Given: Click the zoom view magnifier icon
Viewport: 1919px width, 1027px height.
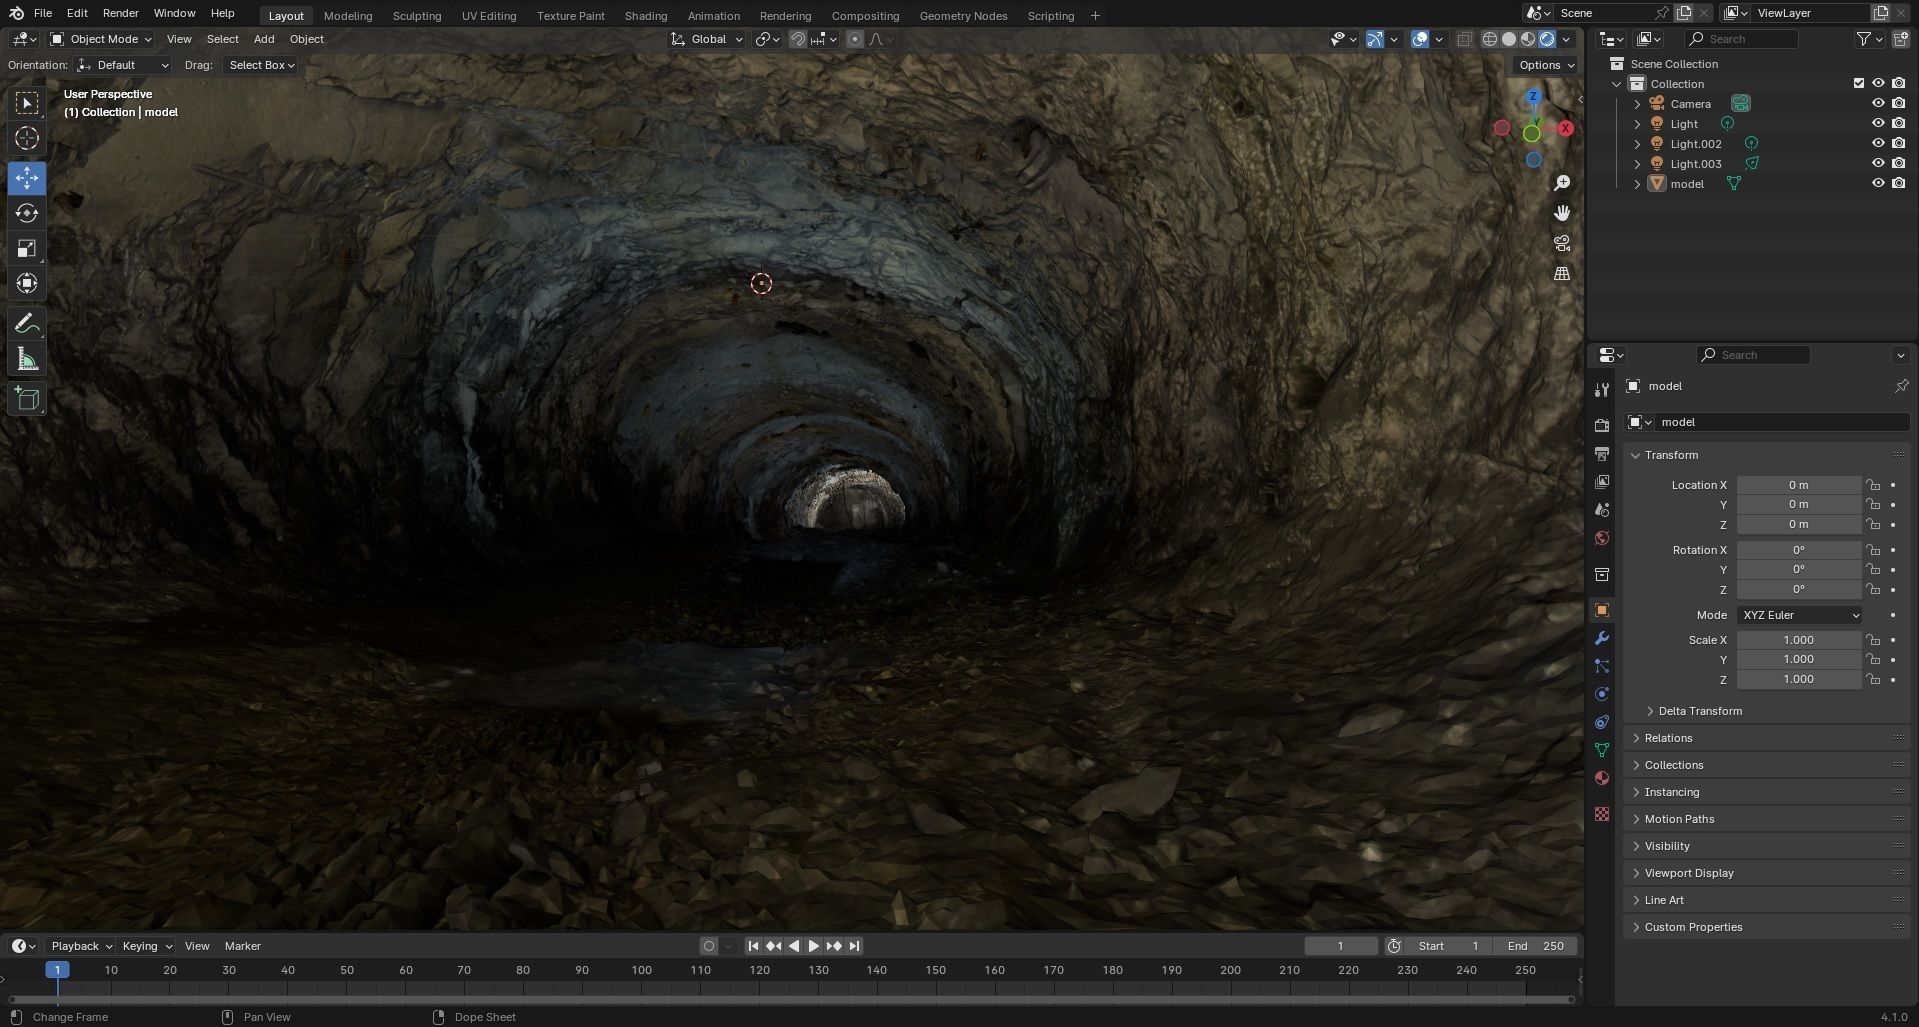Looking at the screenshot, I should tap(1562, 183).
